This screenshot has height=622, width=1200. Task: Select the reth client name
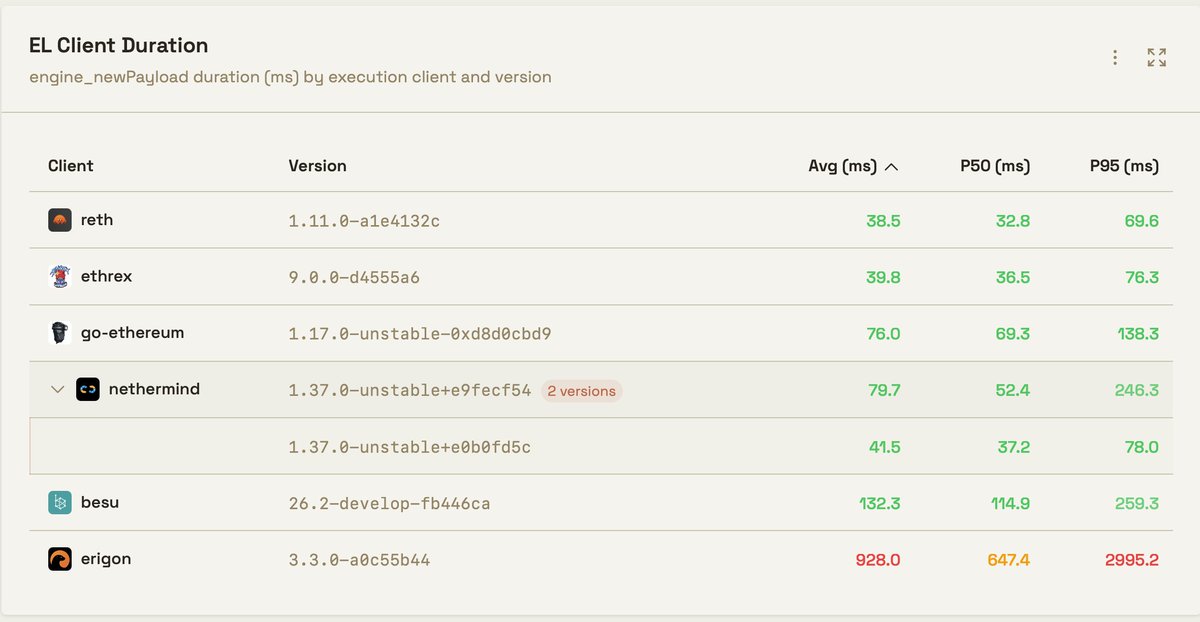(97, 220)
